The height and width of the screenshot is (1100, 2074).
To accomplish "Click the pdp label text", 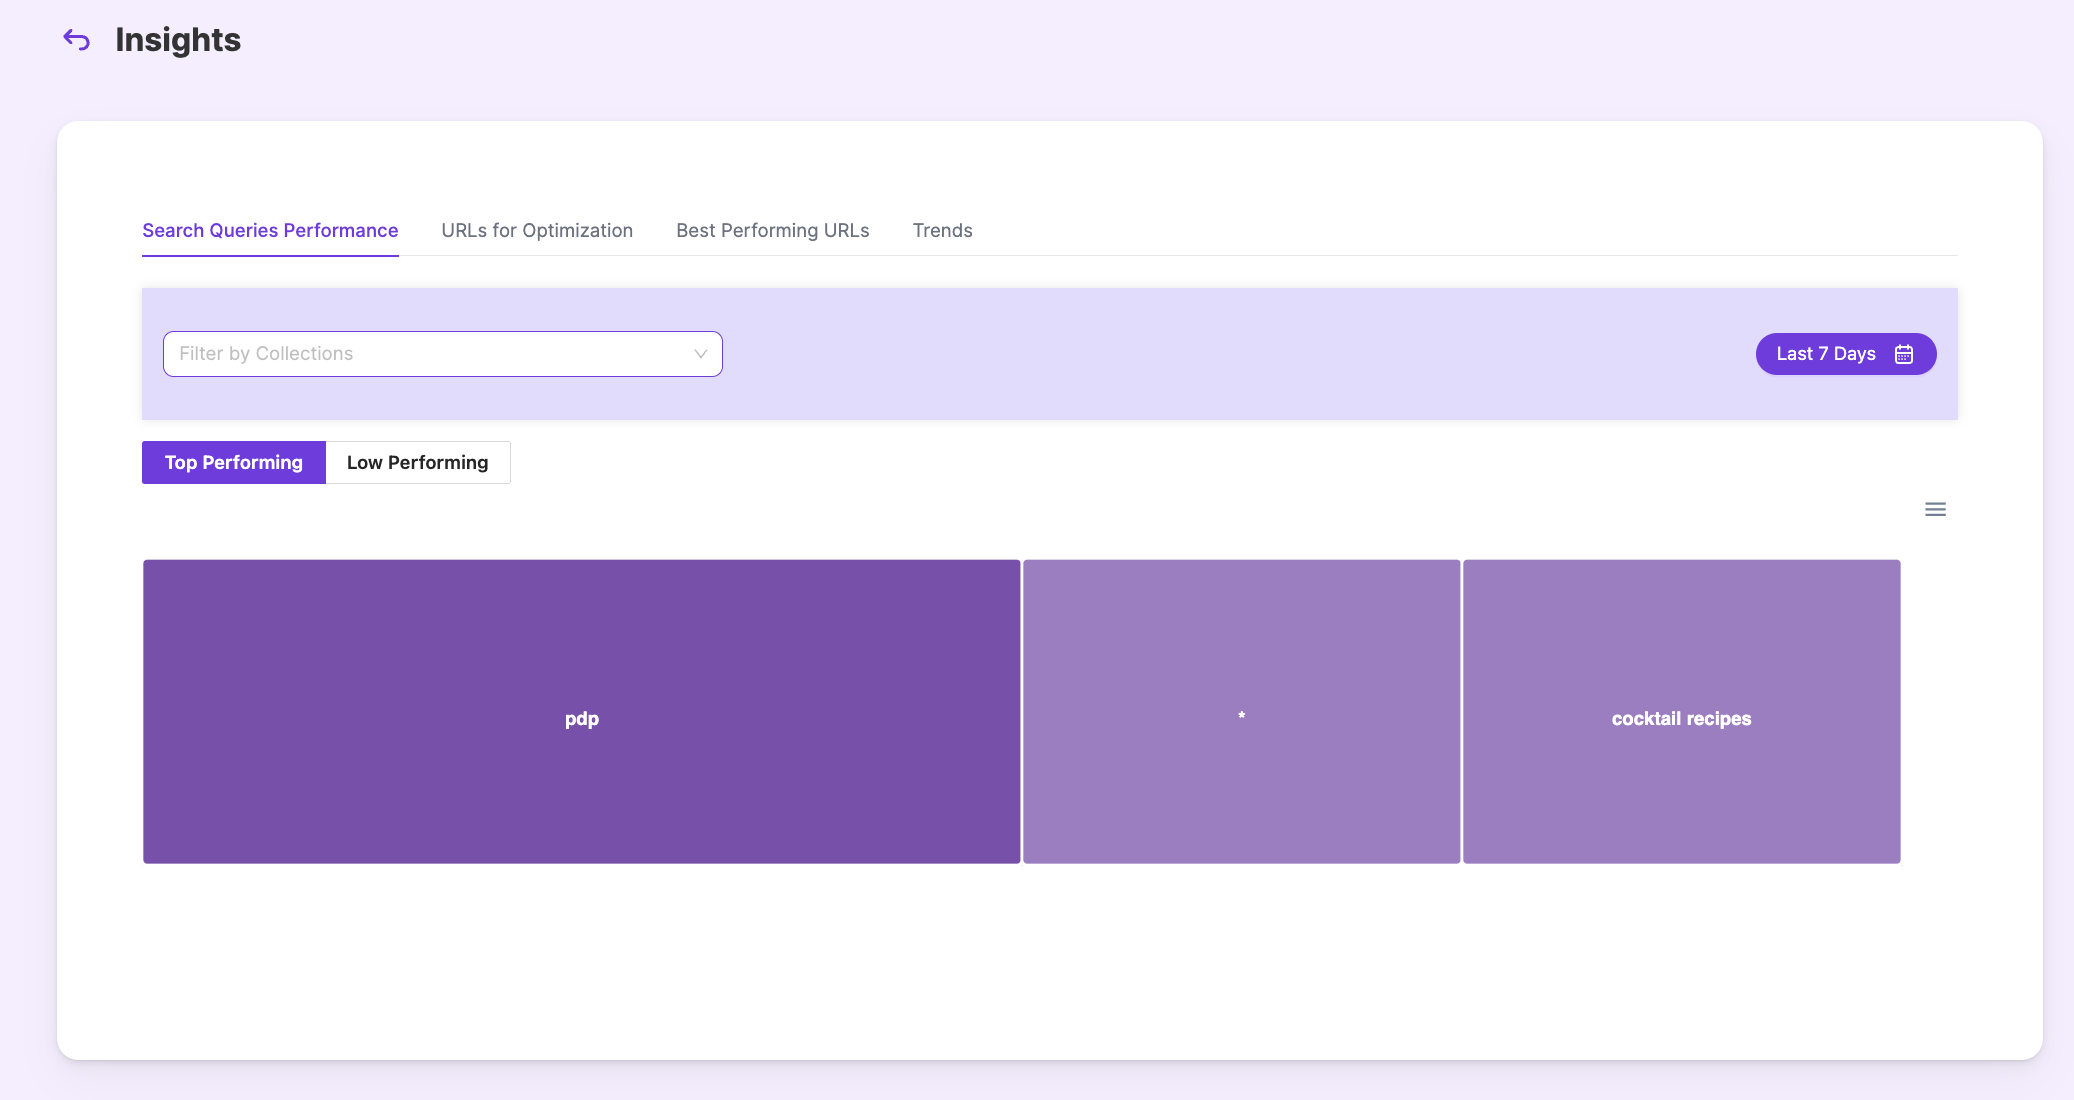I will click(581, 719).
